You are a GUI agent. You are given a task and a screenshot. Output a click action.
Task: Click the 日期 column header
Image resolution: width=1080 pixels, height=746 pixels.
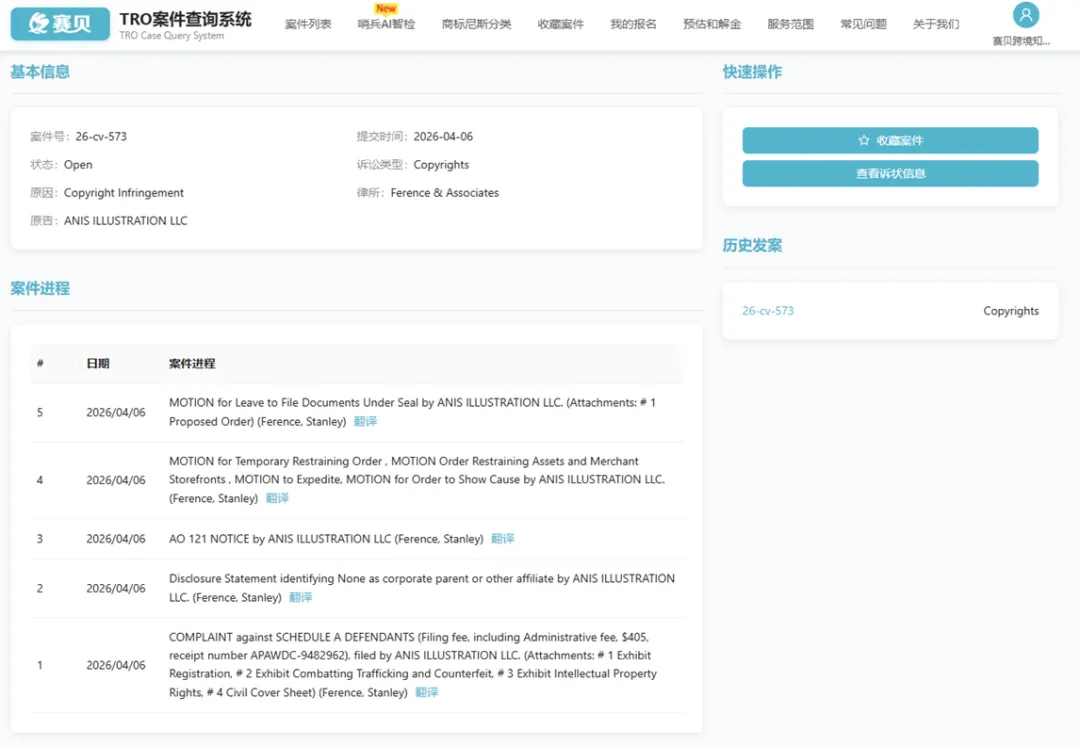point(98,363)
